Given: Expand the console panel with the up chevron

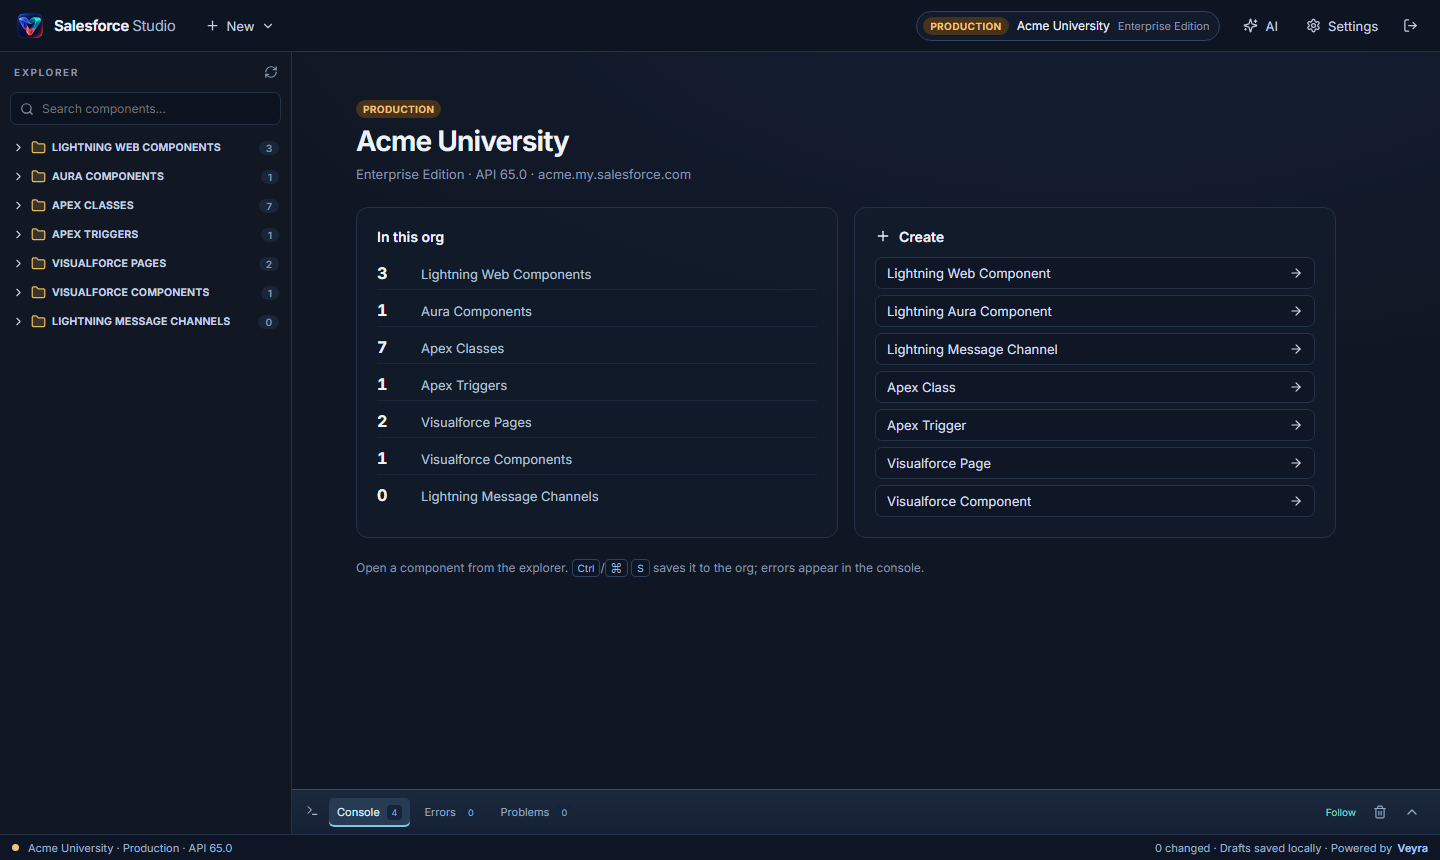Looking at the screenshot, I should (1412, 812).
